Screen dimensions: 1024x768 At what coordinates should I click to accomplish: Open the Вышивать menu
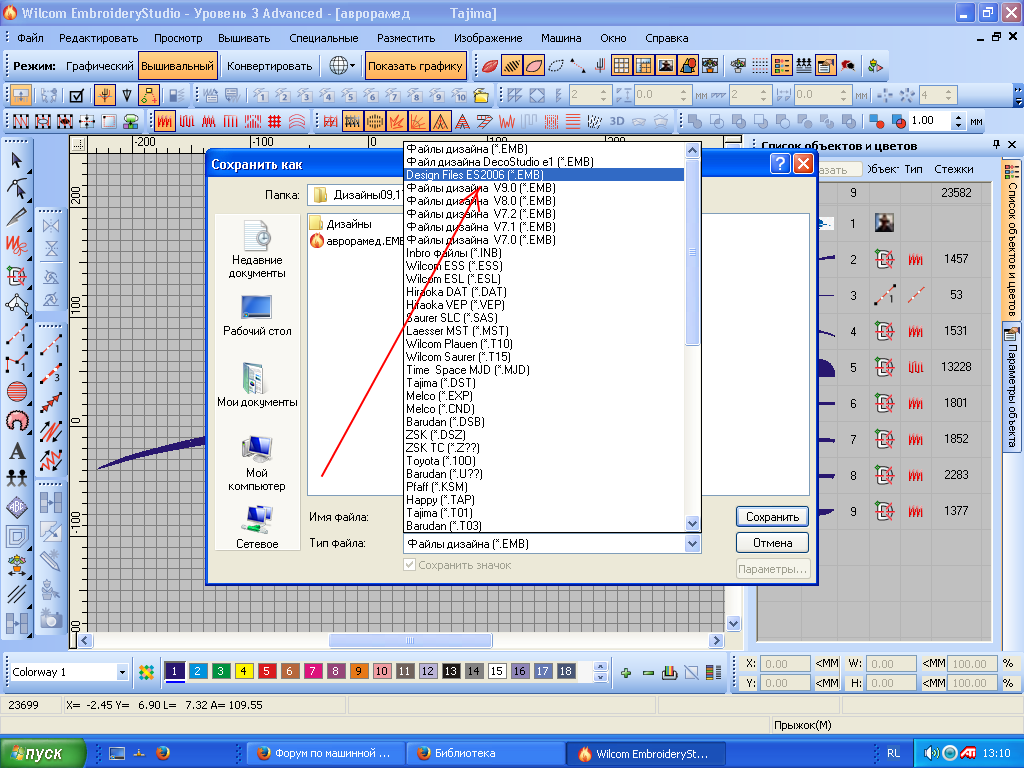[244, 38]
